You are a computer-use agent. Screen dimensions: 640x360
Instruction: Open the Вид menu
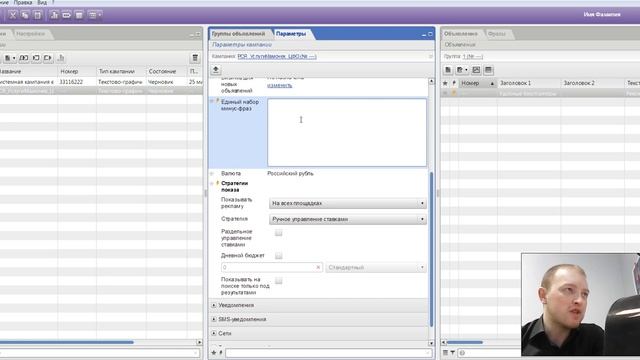click(x=42, y=2)
